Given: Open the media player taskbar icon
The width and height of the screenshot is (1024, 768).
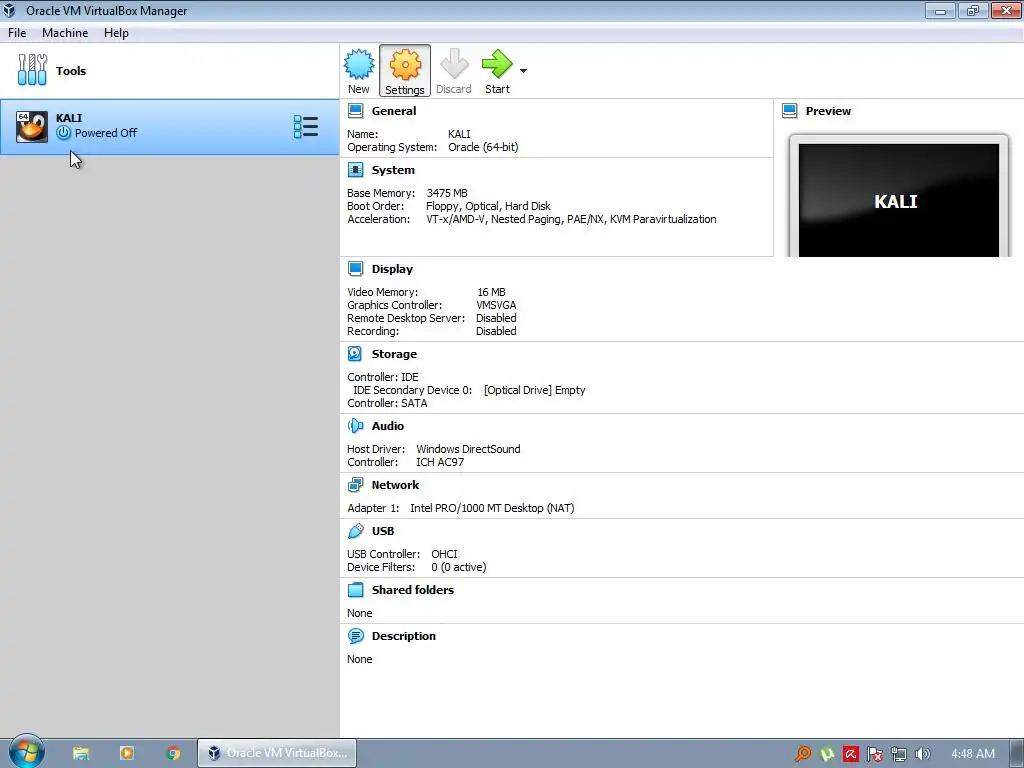Looking at the screenshot, I should point(127,753).
